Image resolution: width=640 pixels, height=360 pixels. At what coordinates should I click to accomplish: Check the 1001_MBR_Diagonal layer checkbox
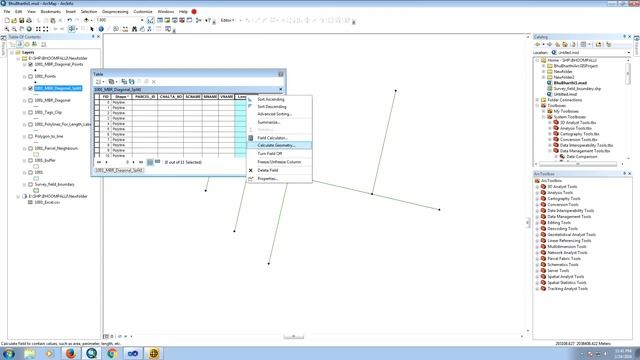tap(30, 100)
